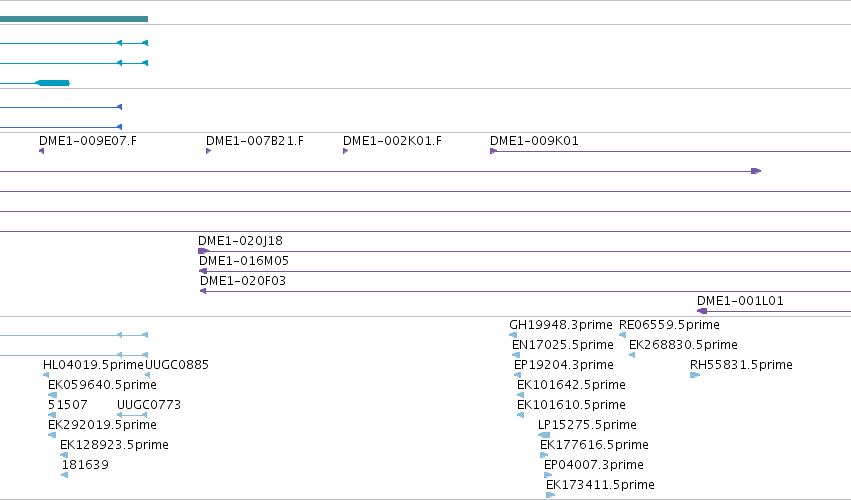Click the 51507 feature label
Screen dimensions: 851x500
tap(67, 406)
